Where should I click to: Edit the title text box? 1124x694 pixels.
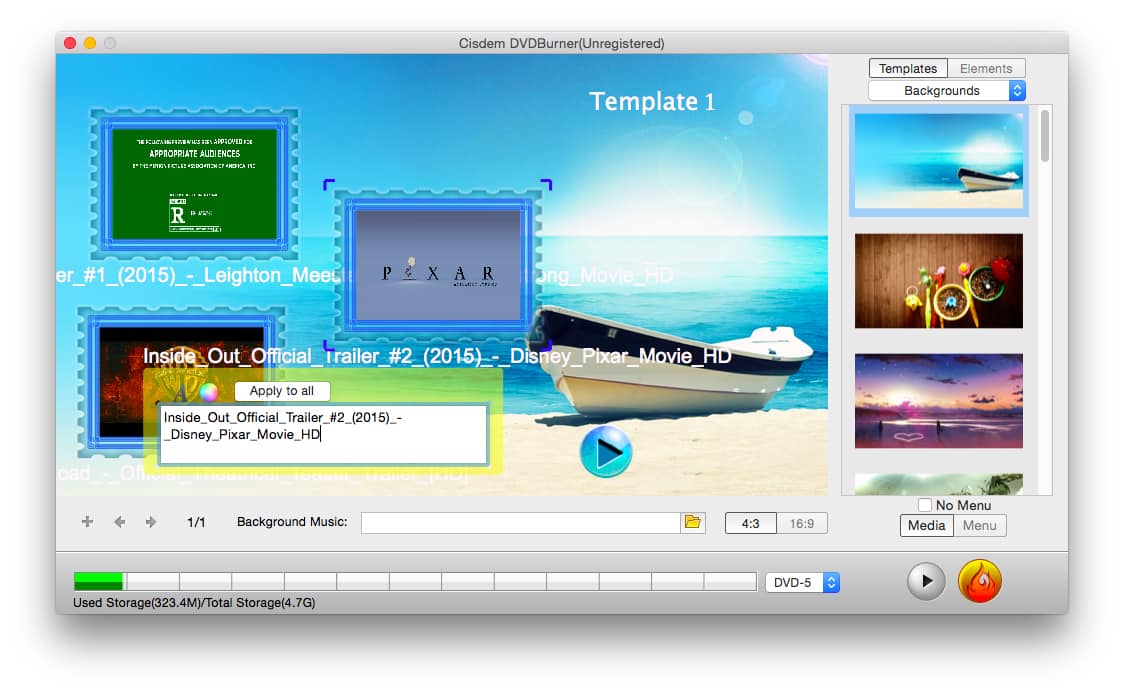[323, 435]
